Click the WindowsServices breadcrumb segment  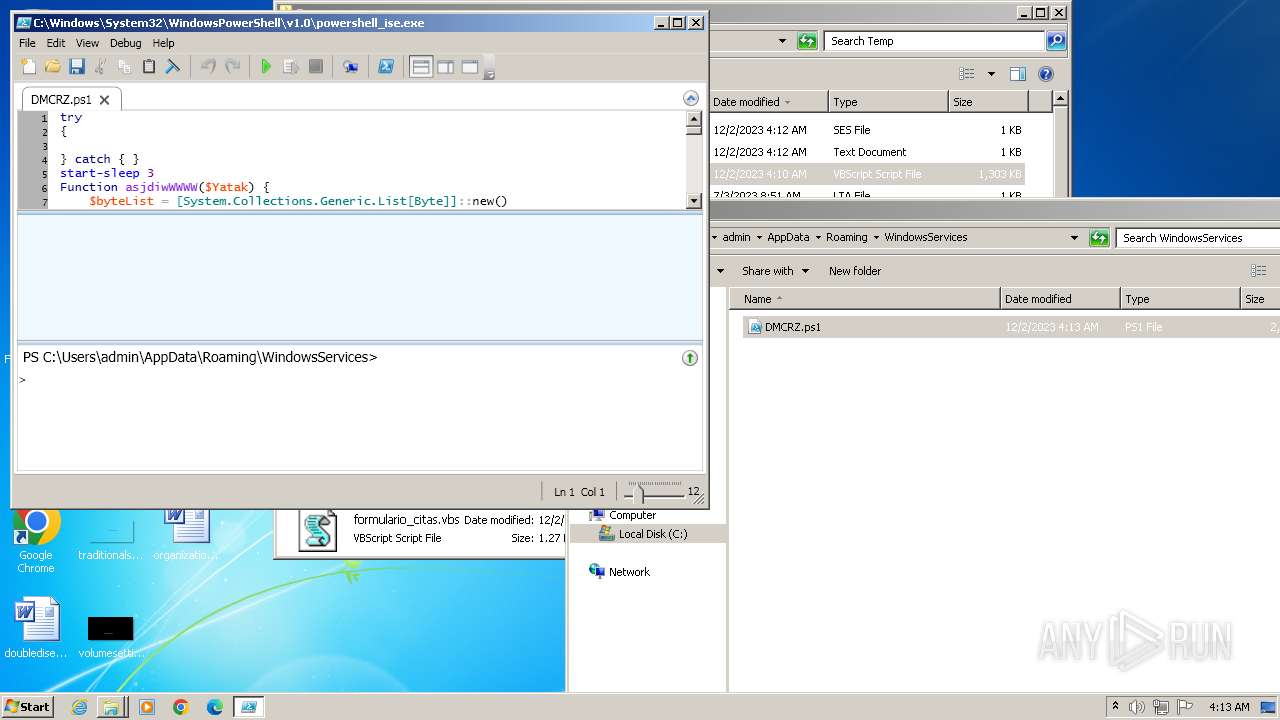(x=926, y=238)
